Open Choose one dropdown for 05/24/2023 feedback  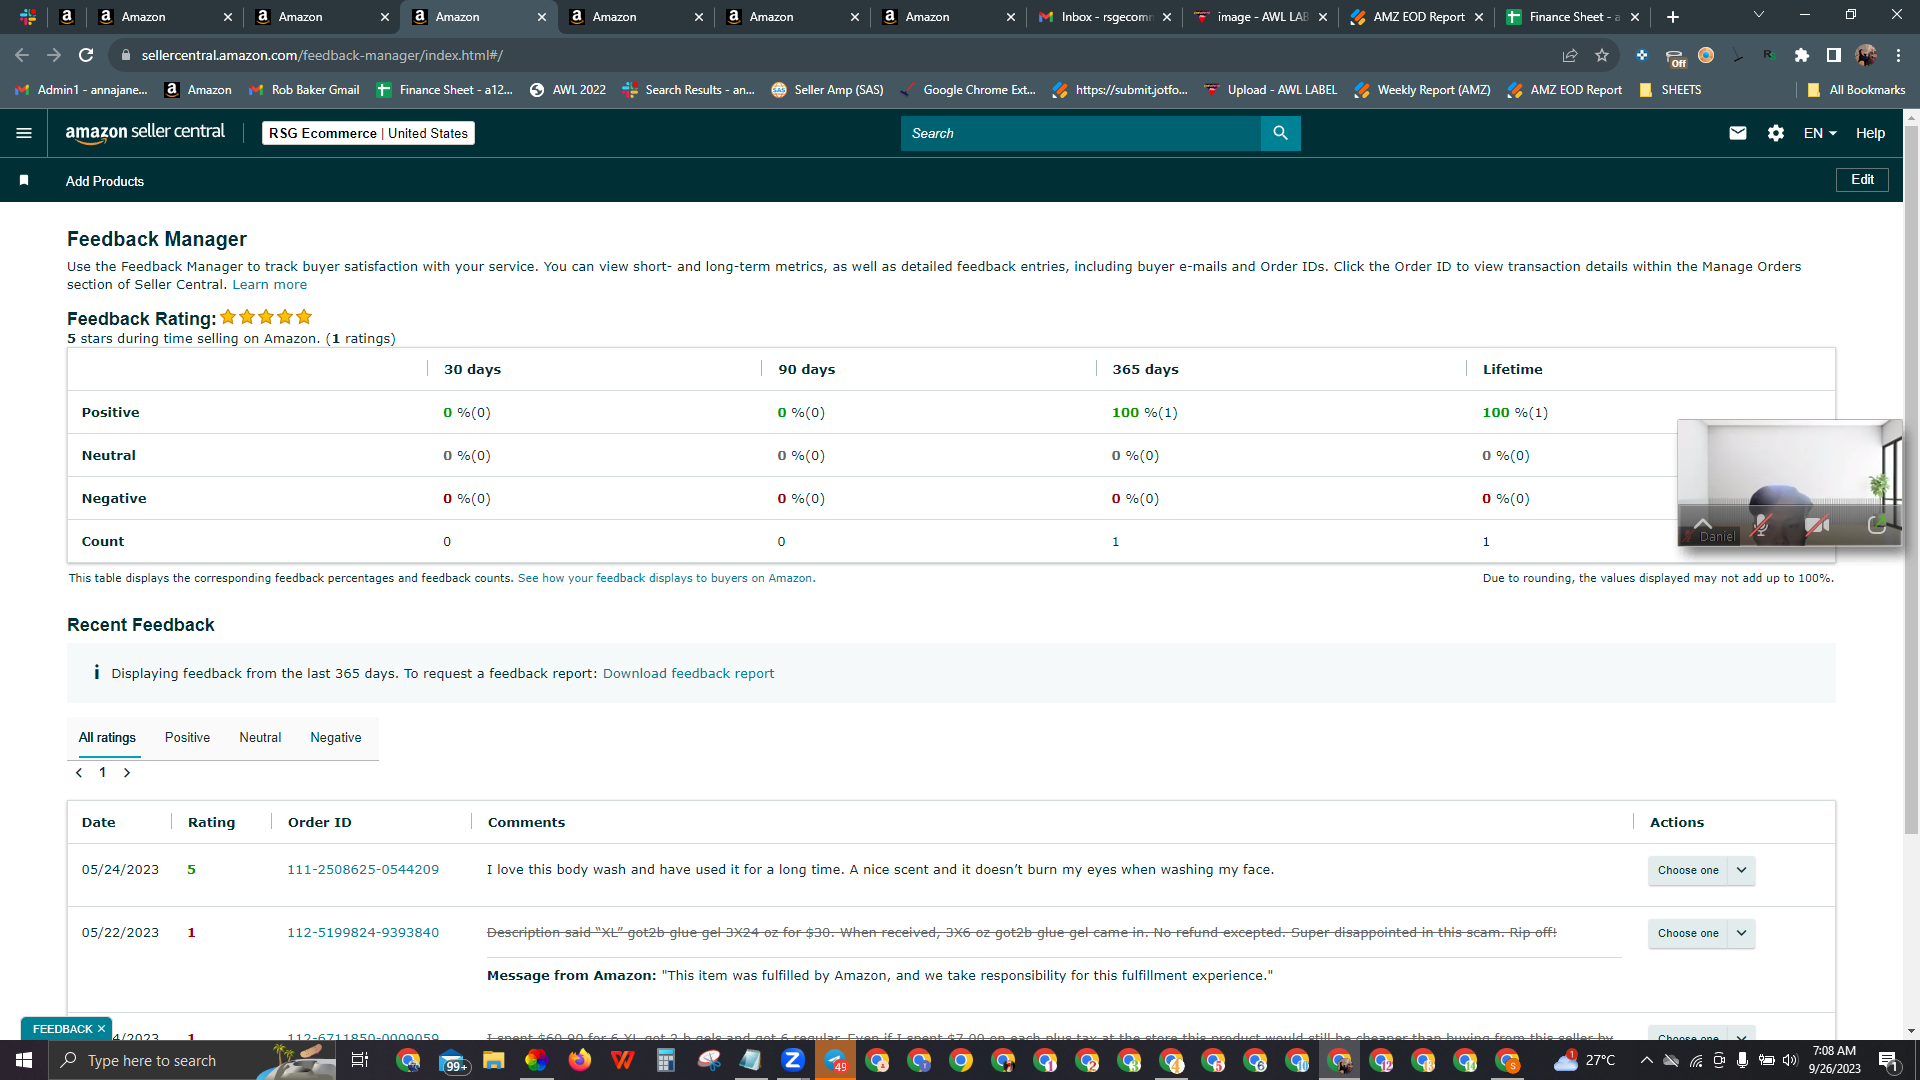click(1702, 870)
